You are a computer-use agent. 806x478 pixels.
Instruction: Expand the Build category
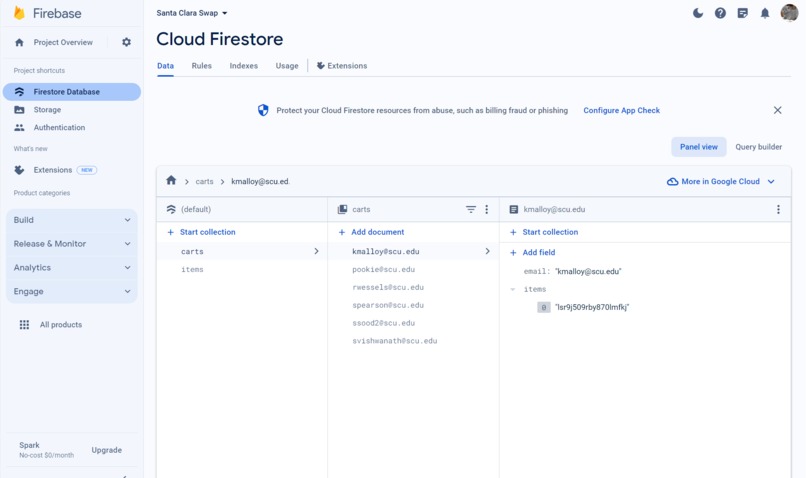coord(71,220)
